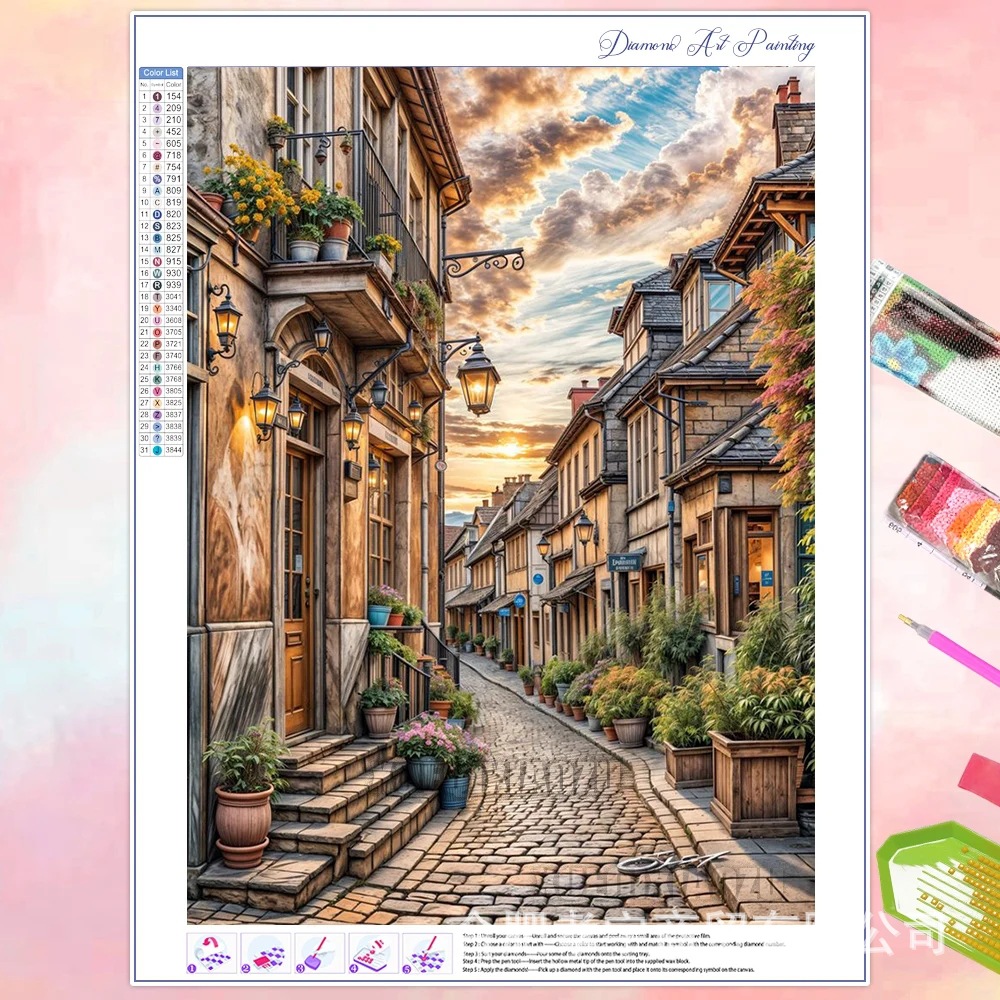Select symbol + swatch for color 452
This screenshot has width=1000, height=1000.
click(x=157, y=132)
